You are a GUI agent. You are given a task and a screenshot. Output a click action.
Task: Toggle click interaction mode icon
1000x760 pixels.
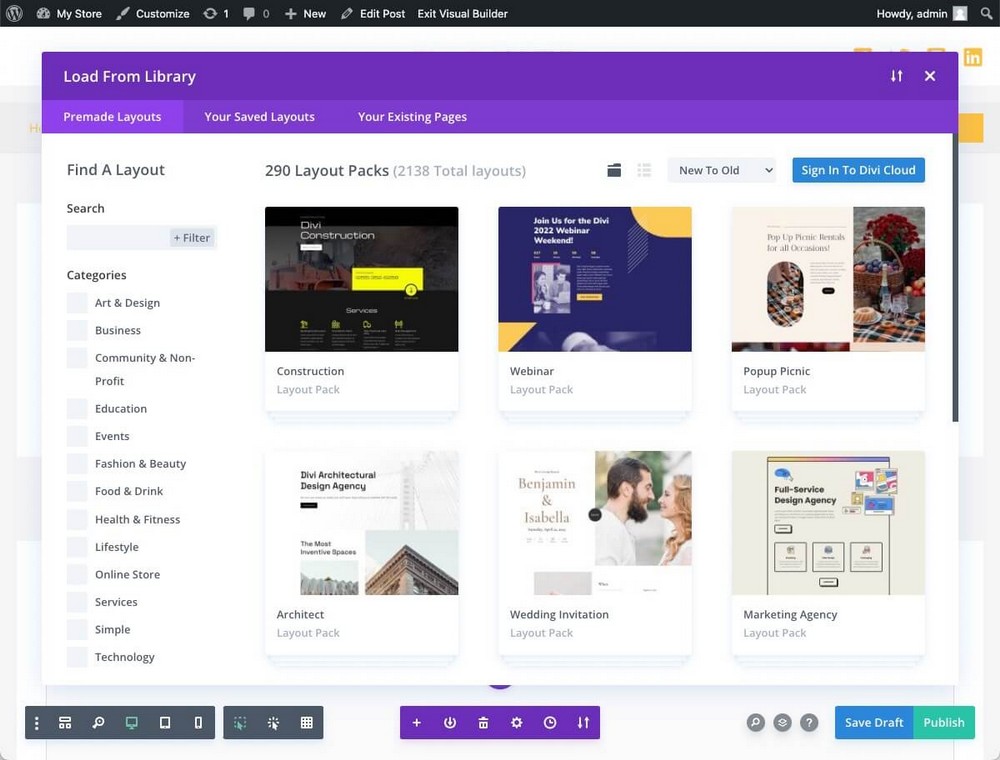(273, 722)
